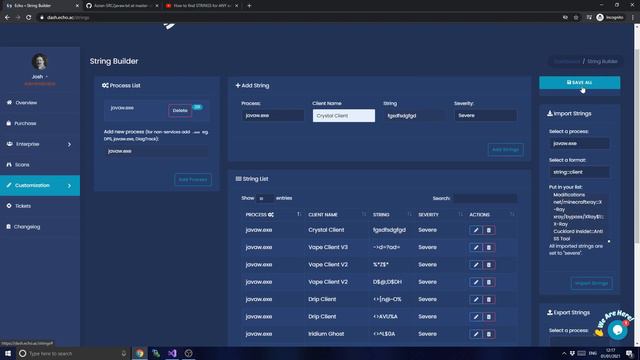640x360 pixels.
Task: Click the Client Name input field
Action: (344, 116)
